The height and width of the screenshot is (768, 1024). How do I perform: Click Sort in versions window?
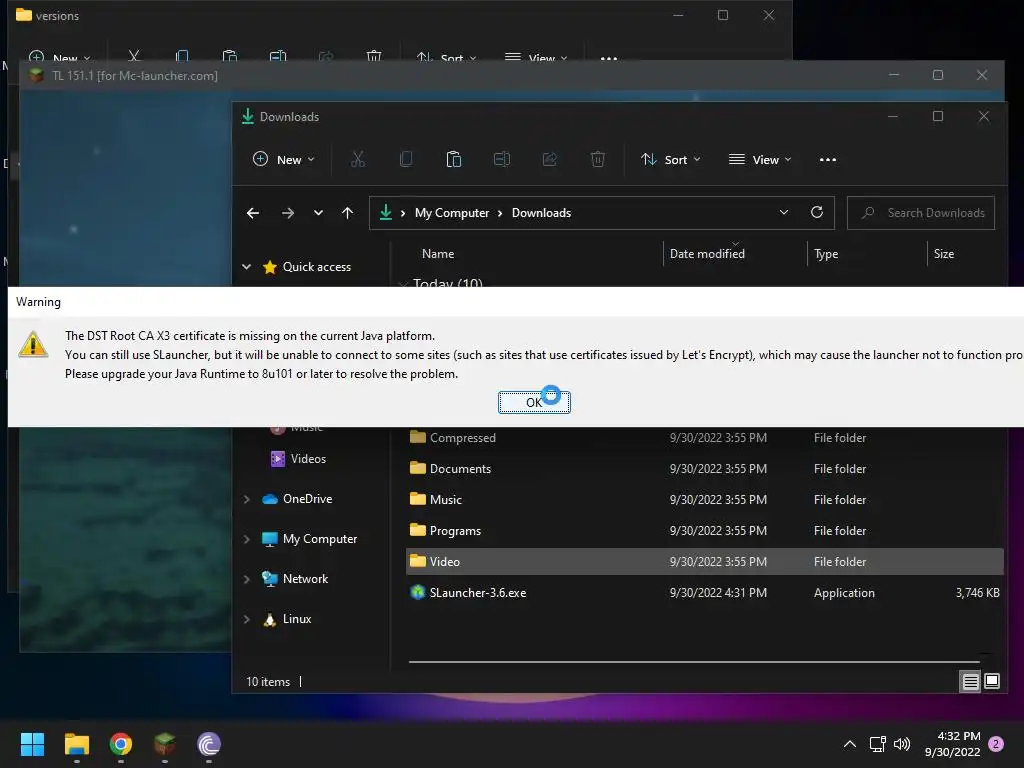click(x=446, y=55)
